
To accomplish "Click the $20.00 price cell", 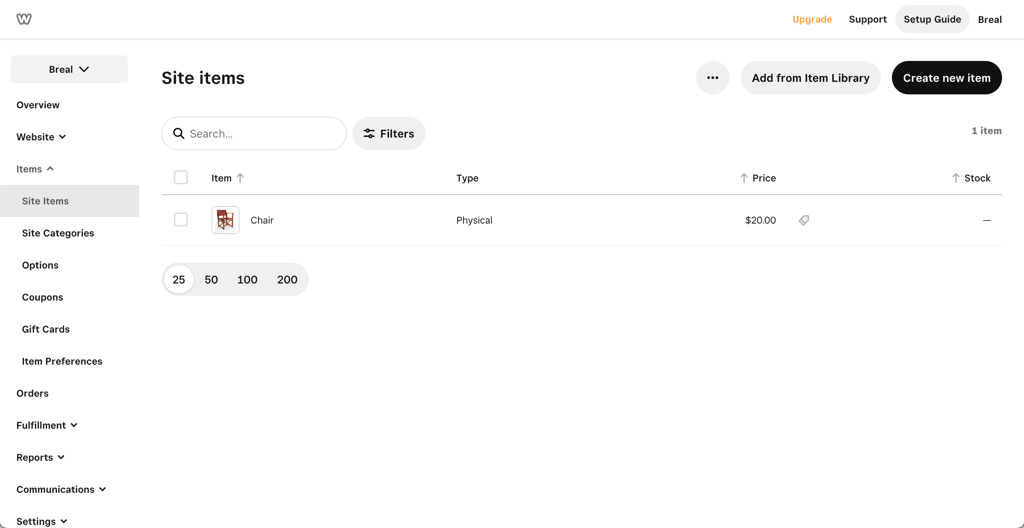I will click(x=761, y=220).
